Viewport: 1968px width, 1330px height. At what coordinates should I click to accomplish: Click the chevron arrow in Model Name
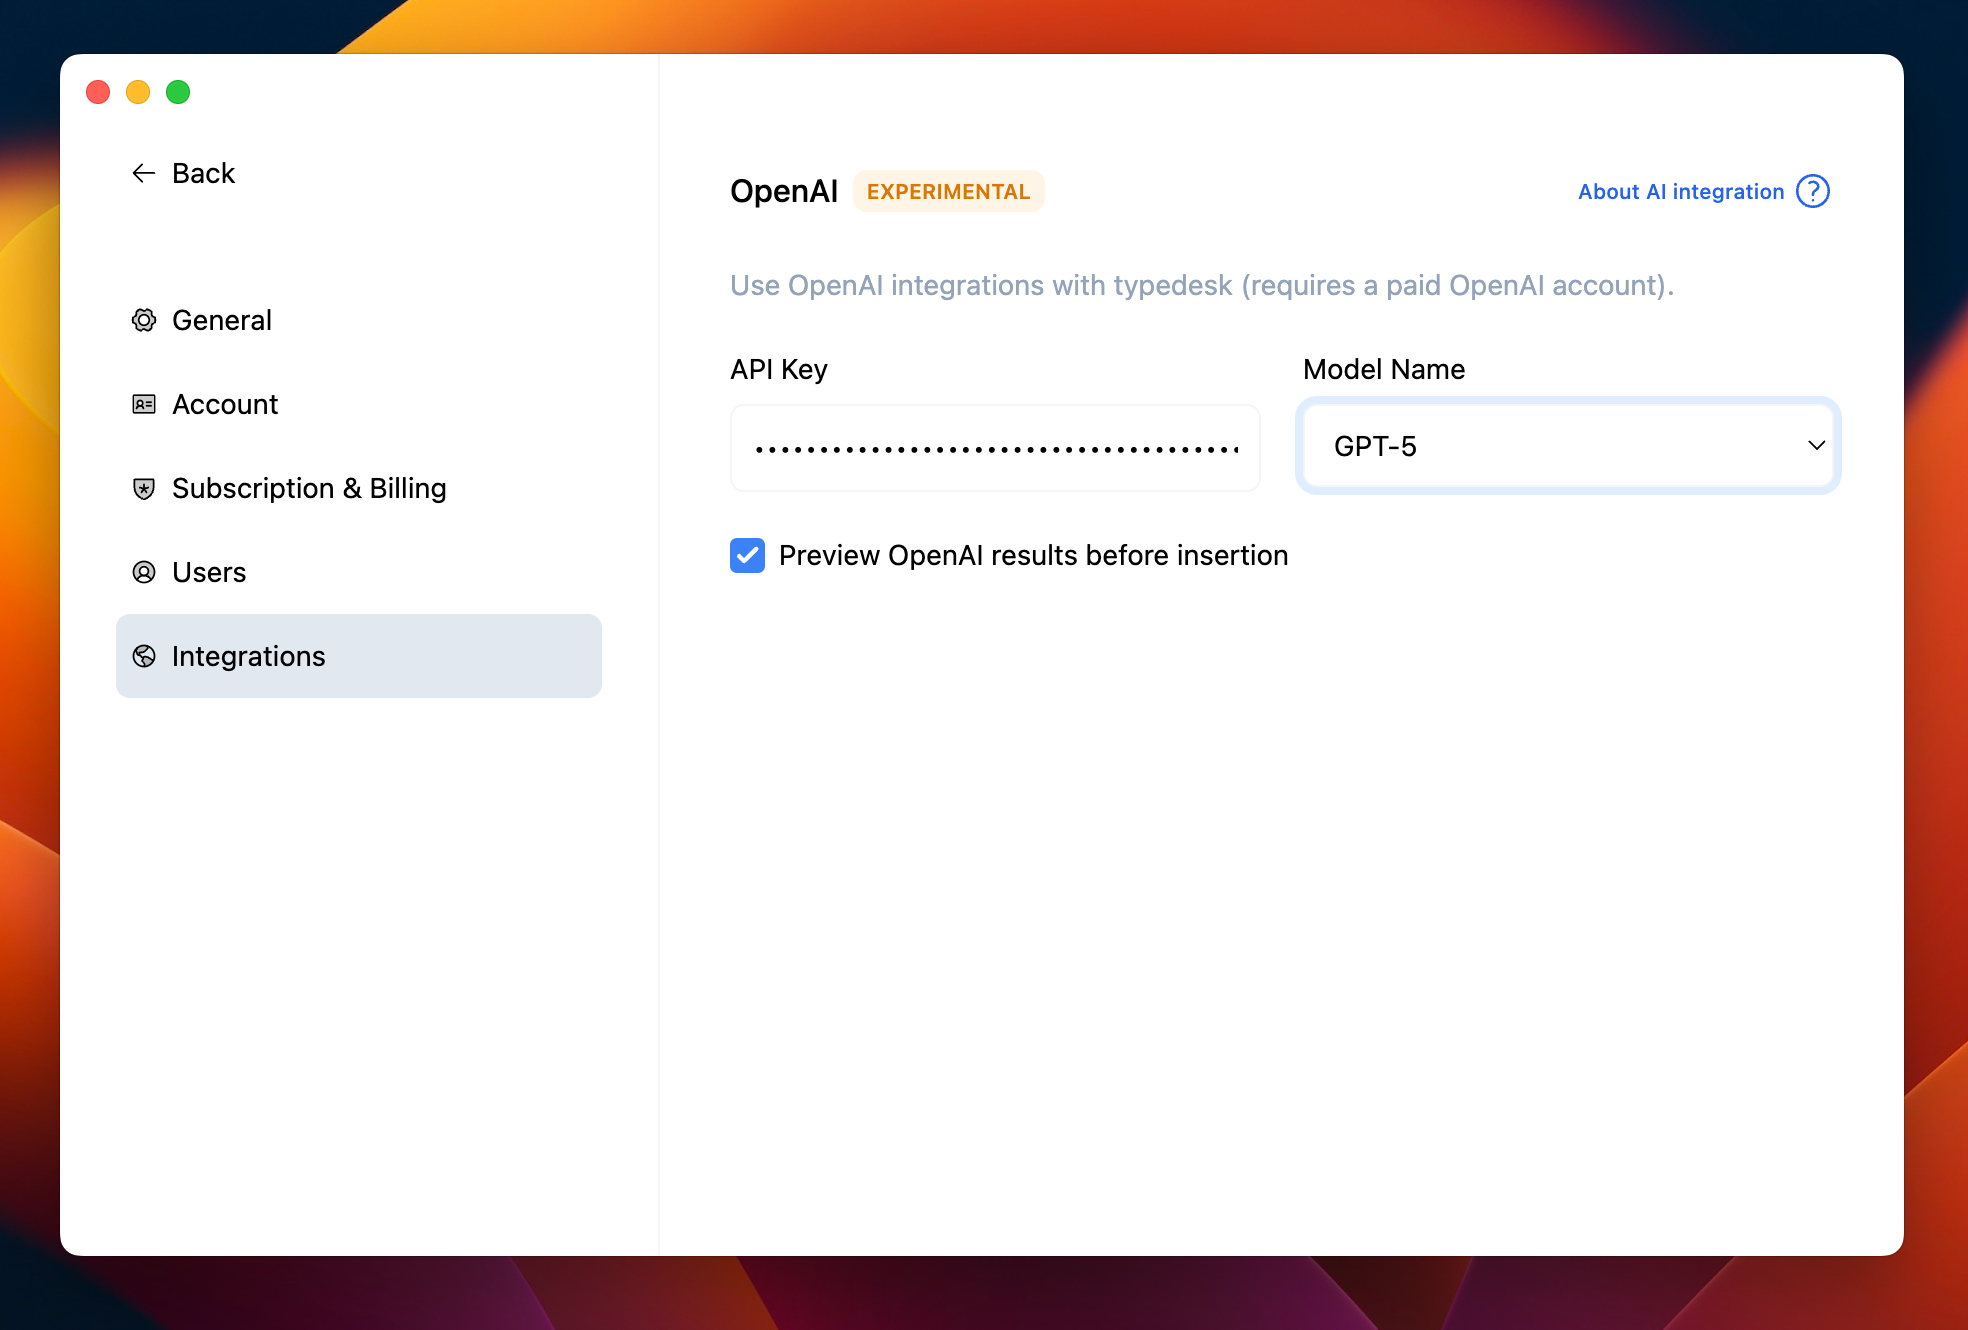click(x=1816, y=446)
